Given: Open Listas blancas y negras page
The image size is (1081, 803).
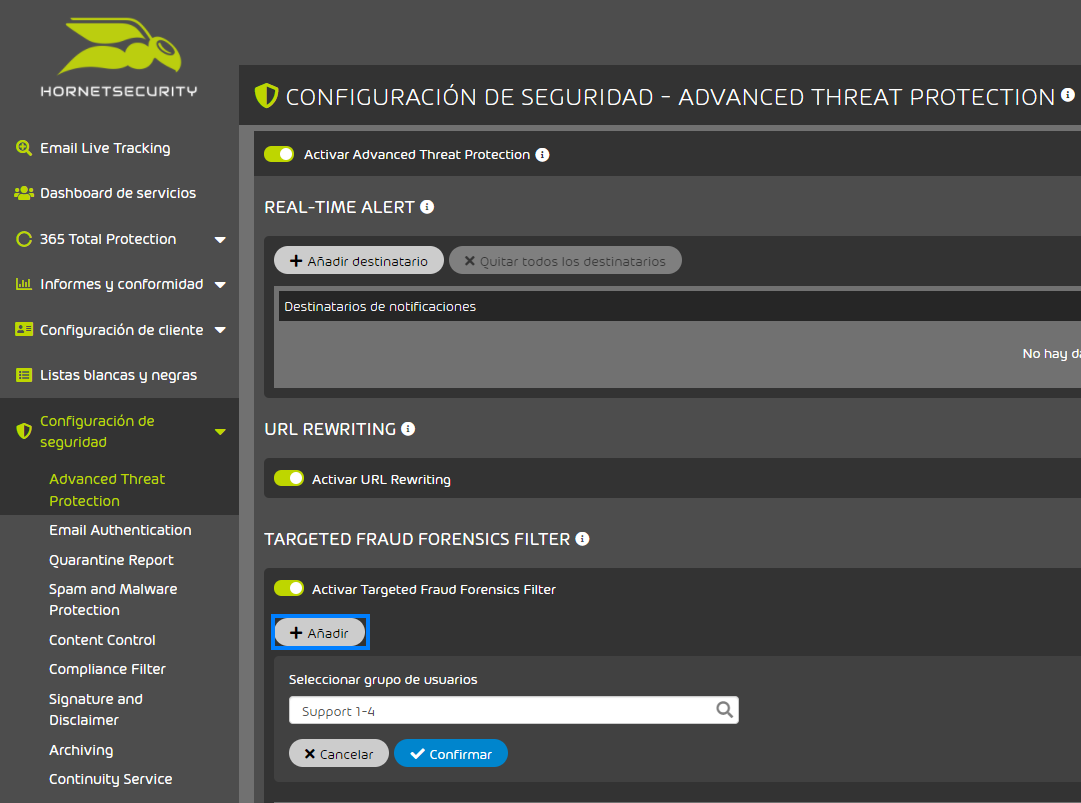Looking at the screenshot, I should (x=119, y=375).
